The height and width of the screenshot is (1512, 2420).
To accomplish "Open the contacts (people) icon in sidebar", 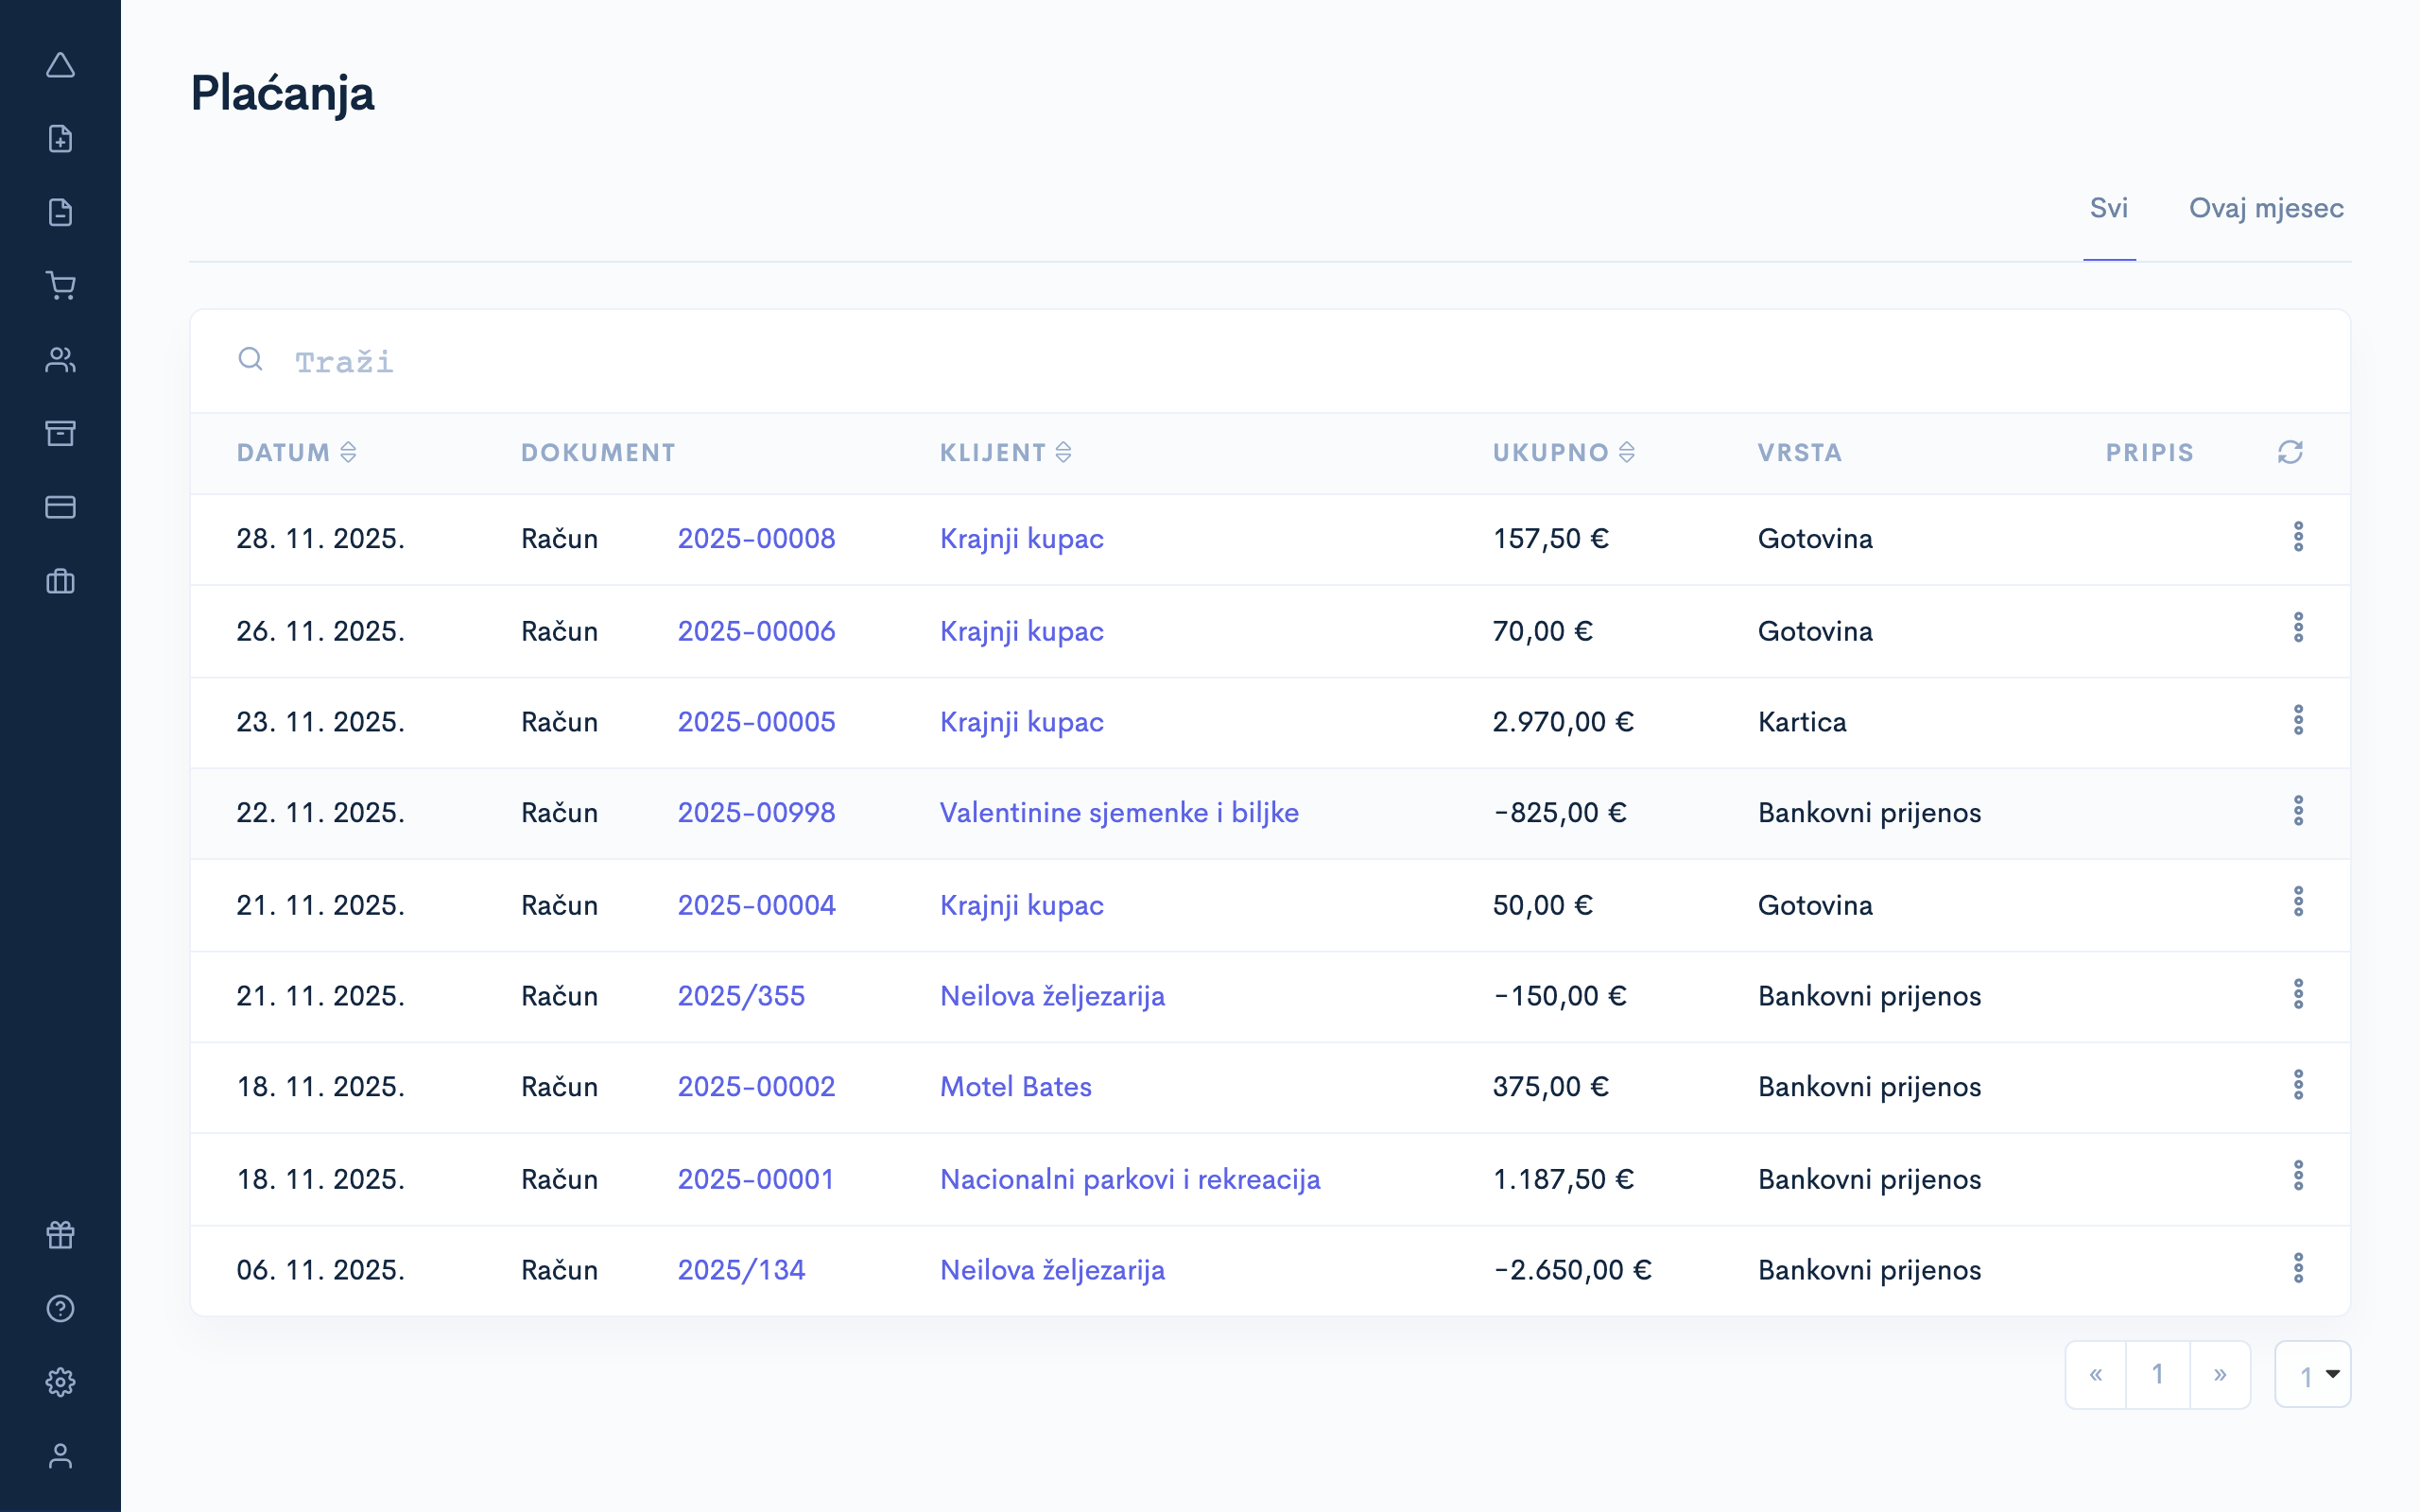I will [x=60, y=359].
